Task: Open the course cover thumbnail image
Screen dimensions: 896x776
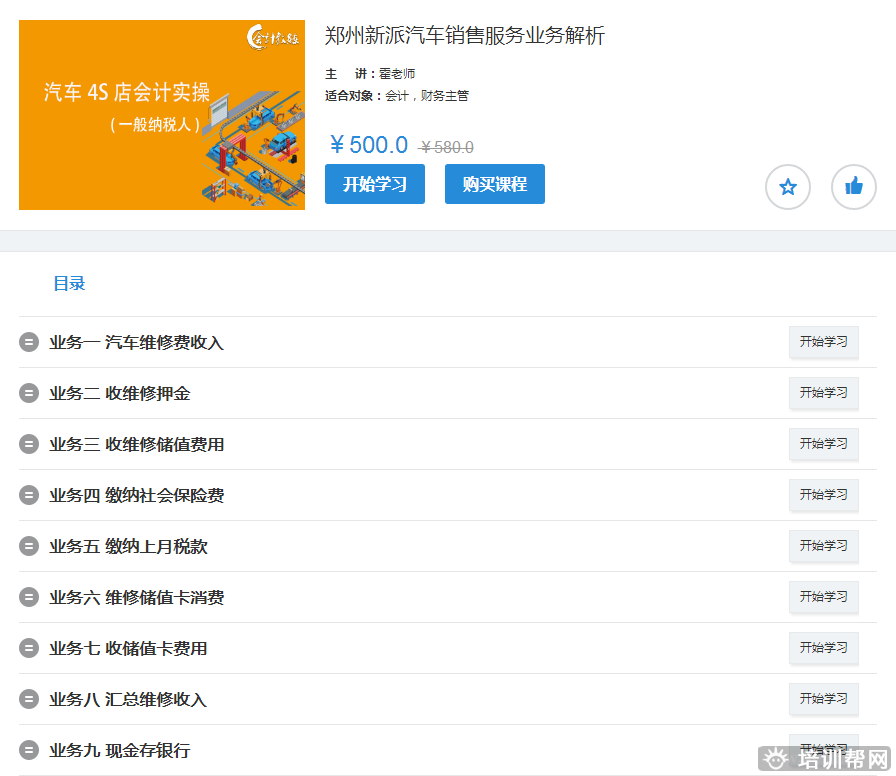Action: pyautogui.click(x=162, y=115)
